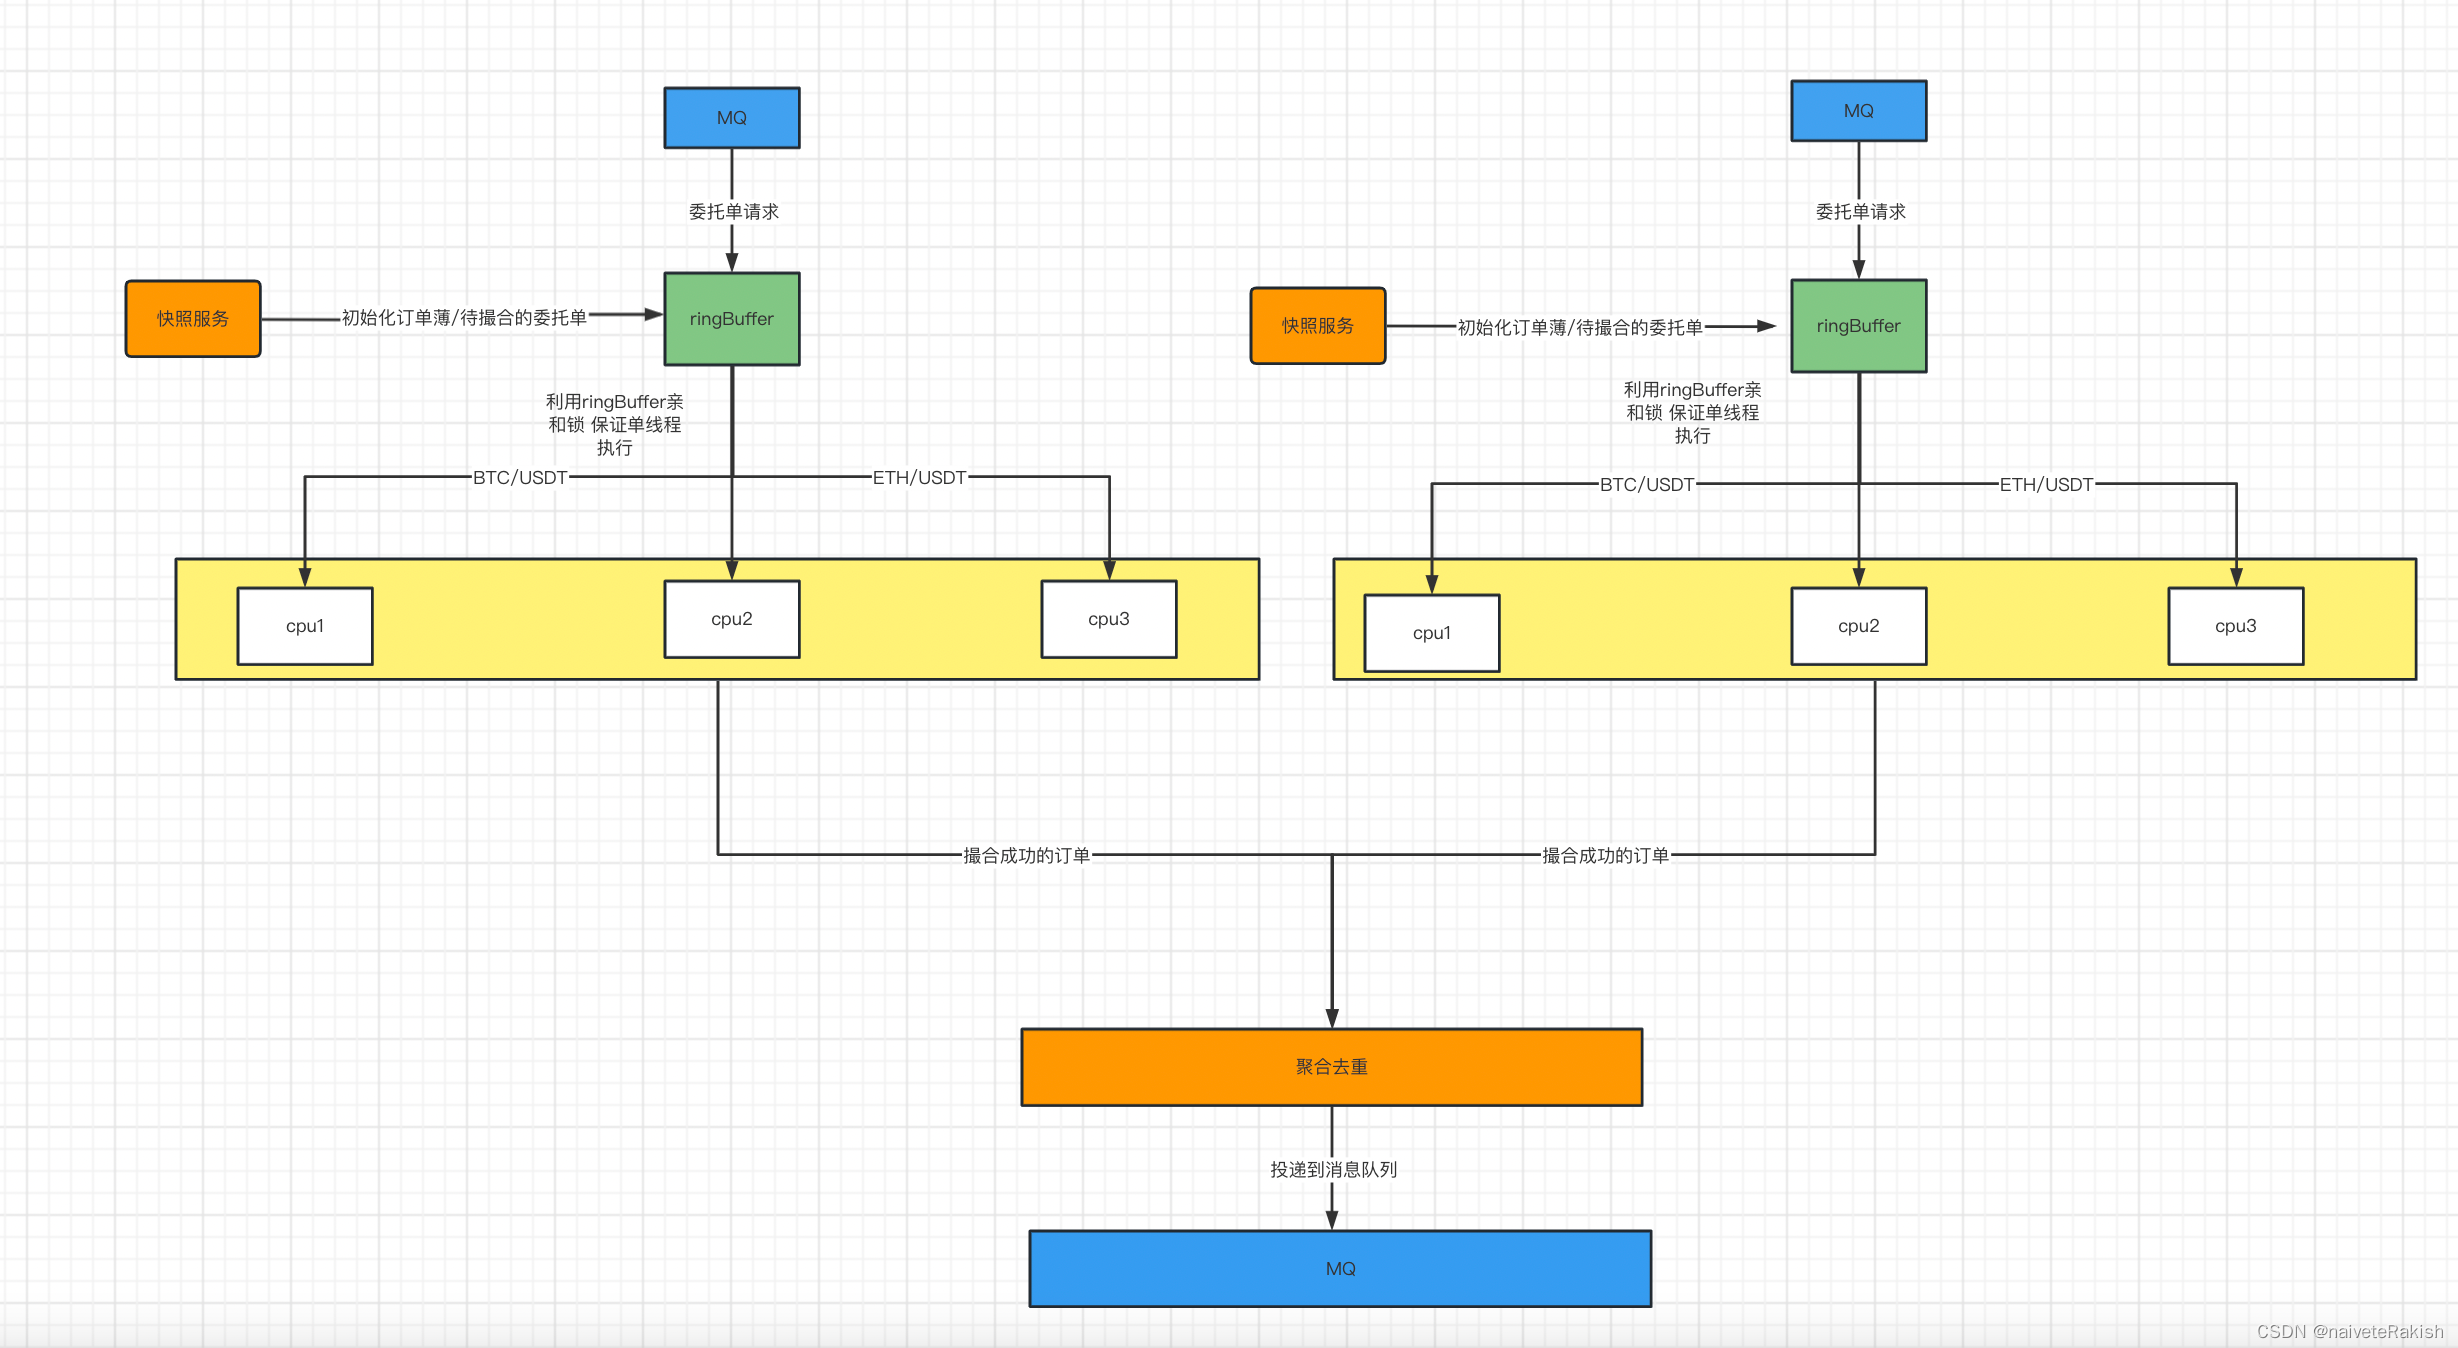Select the left orange 快照服务 box
2458x1348 pixels.
pos(193,319)
